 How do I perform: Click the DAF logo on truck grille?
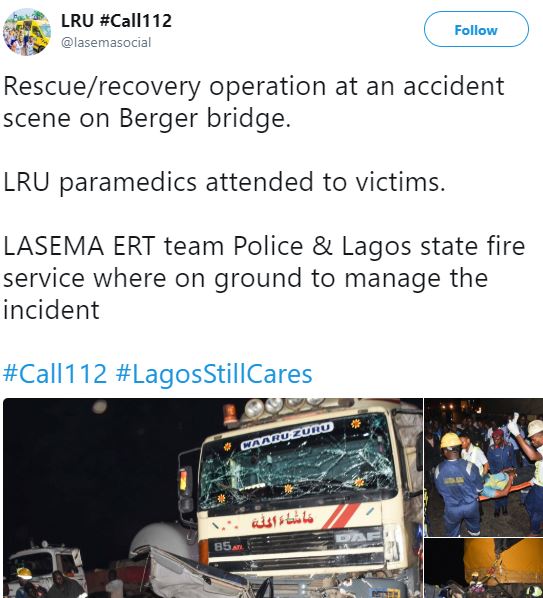tap(358, 538)
